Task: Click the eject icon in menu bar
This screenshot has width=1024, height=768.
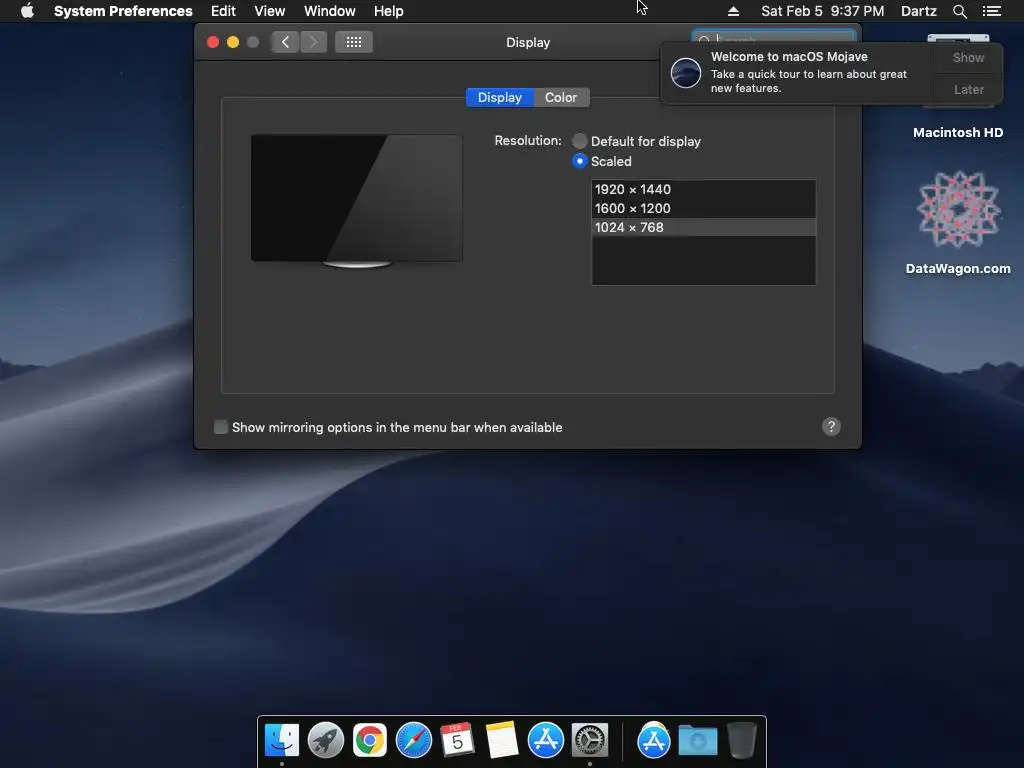Action: 733,11
